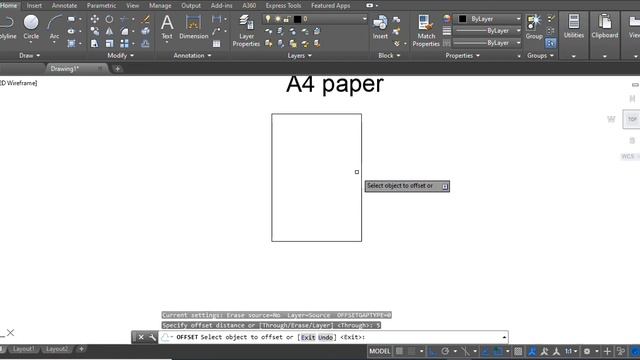Choose the Polyline tool
The width and height of the screenshot is (640, 360).
pyautogui.click(x=7, y=27)
